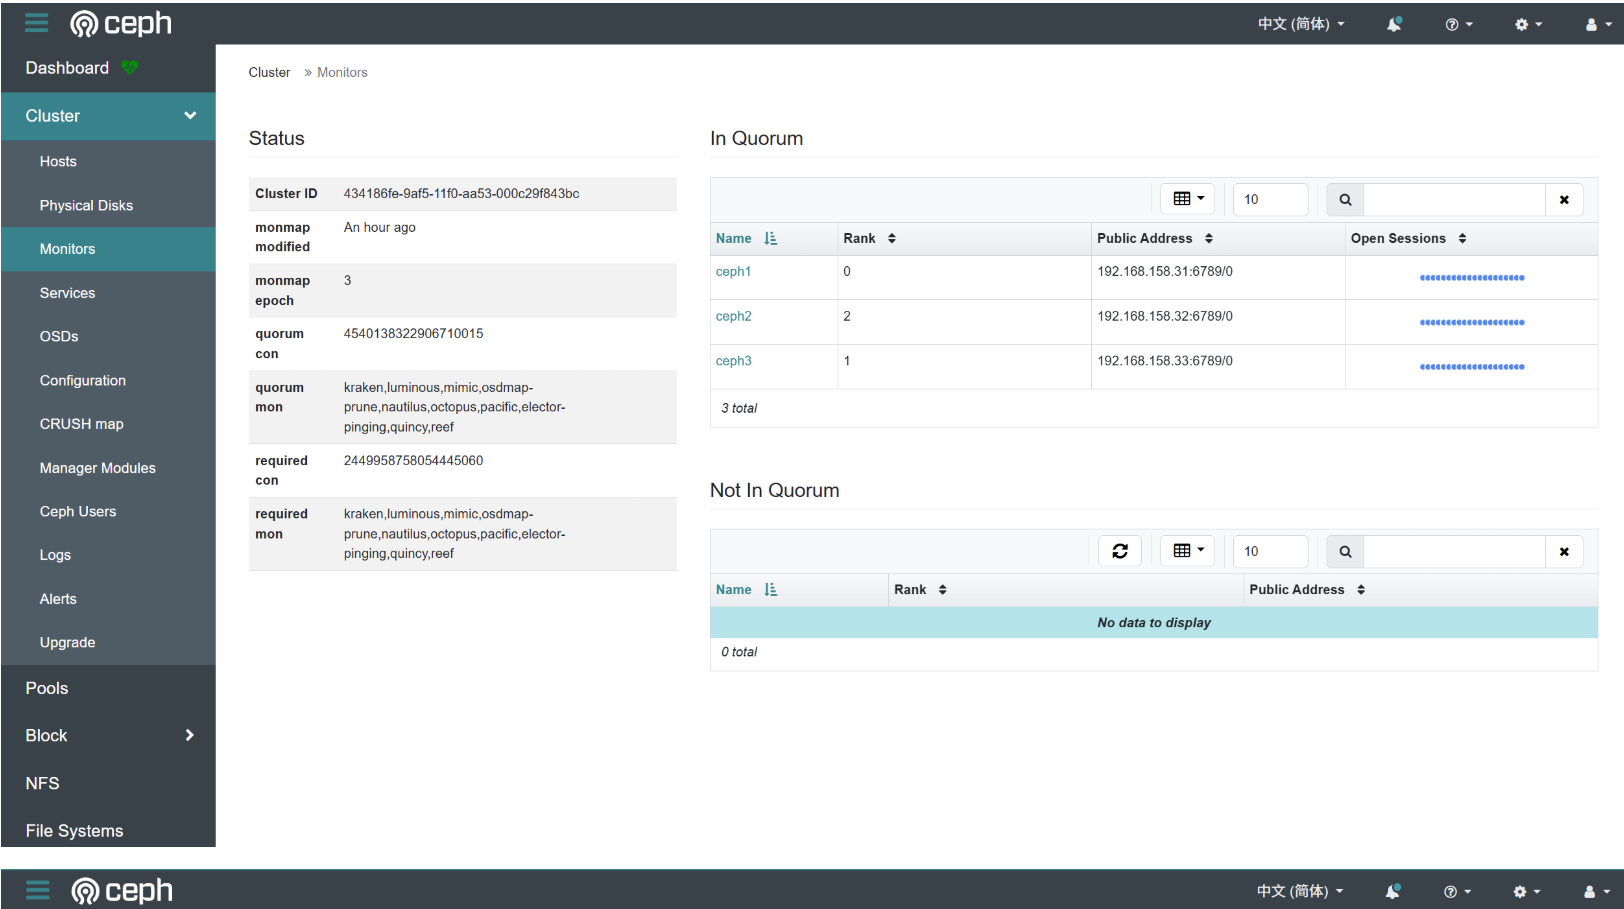Open monitor ceph3 details link
Viewport: 1624px width, 909px height.
pos(733,361)
